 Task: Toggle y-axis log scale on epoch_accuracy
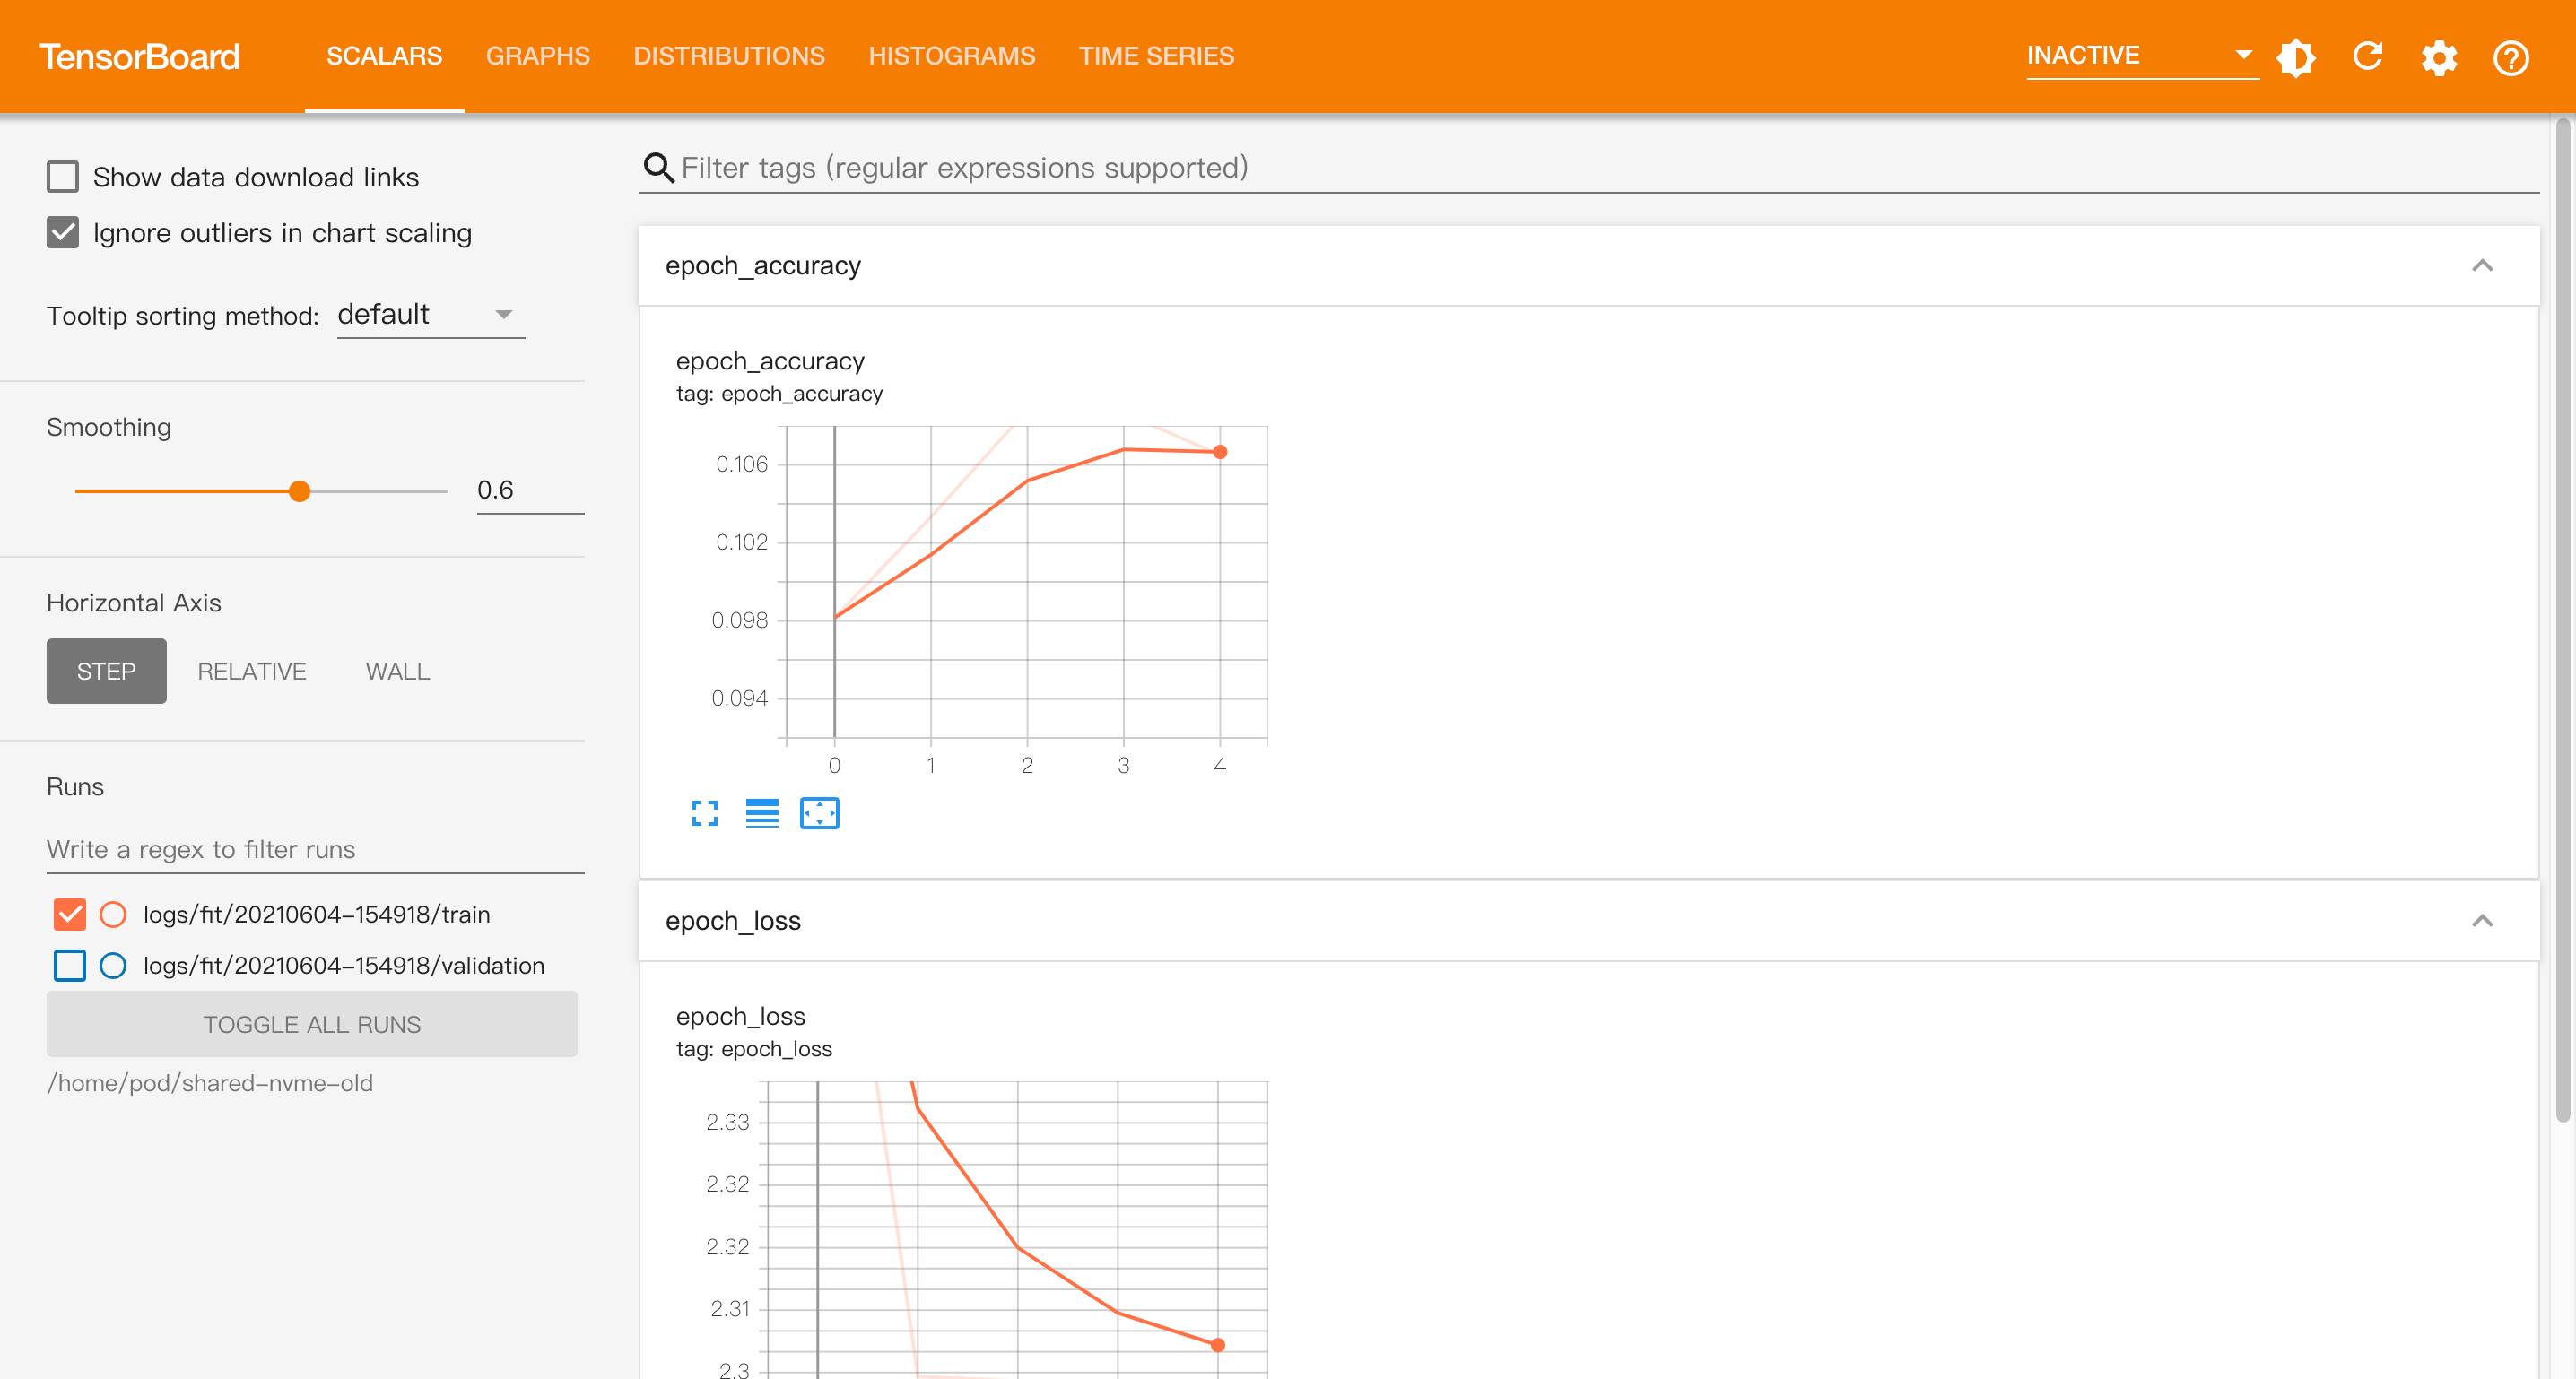point(762,813)
